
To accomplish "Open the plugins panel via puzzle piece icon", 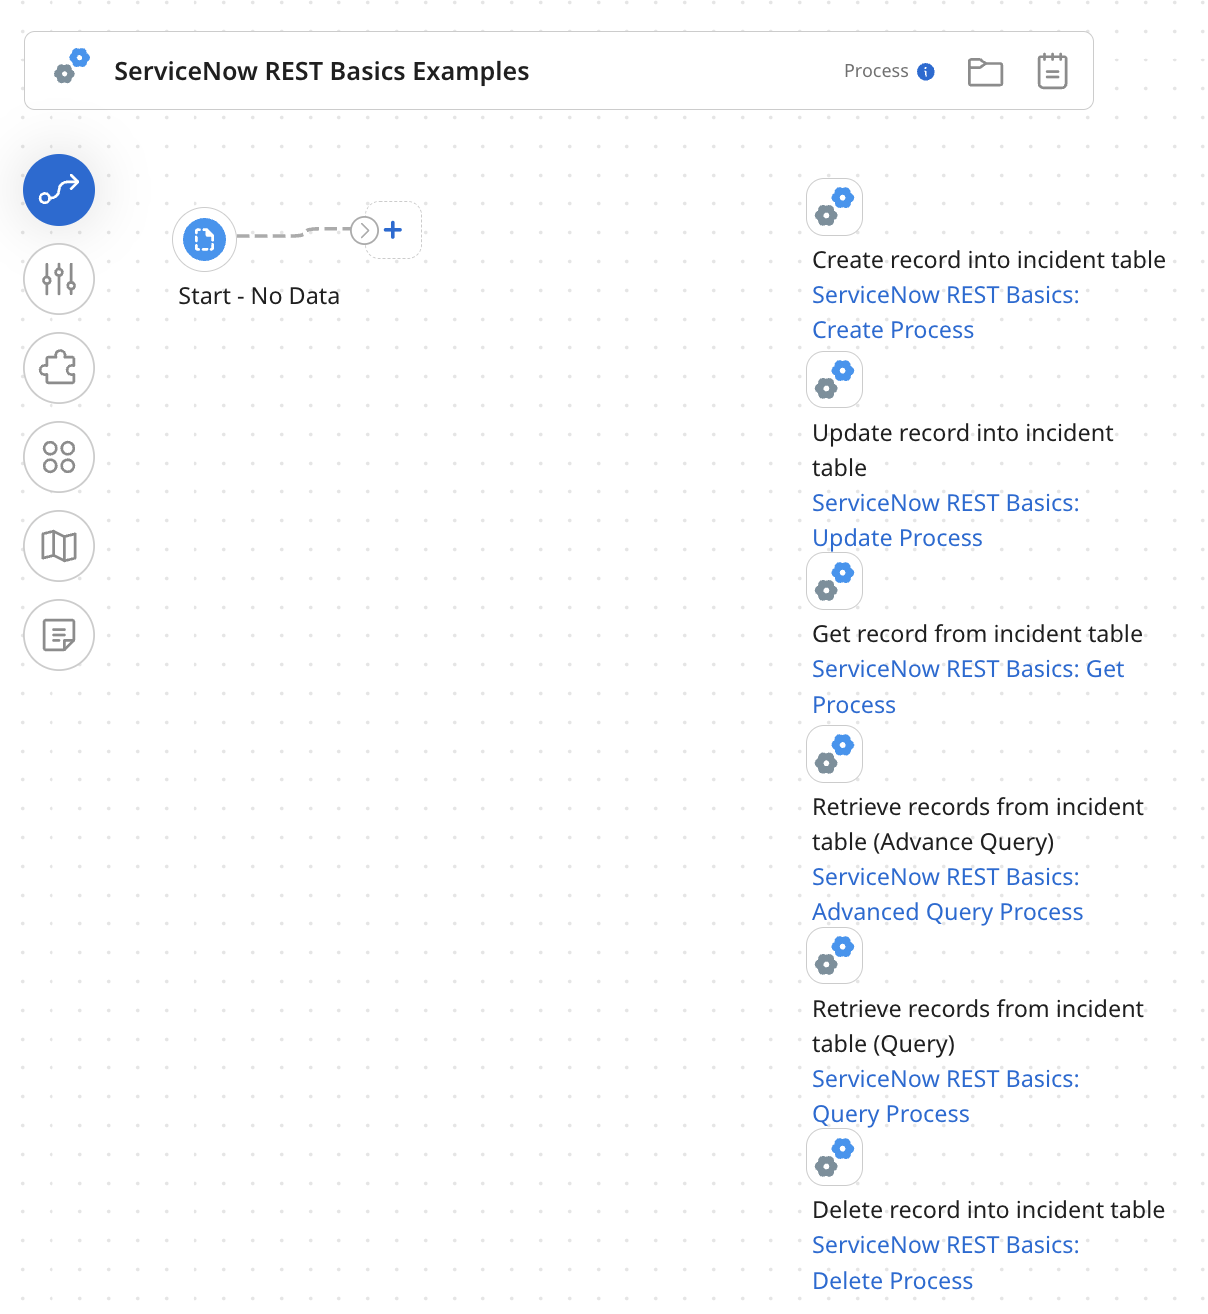I will [58, 368].
